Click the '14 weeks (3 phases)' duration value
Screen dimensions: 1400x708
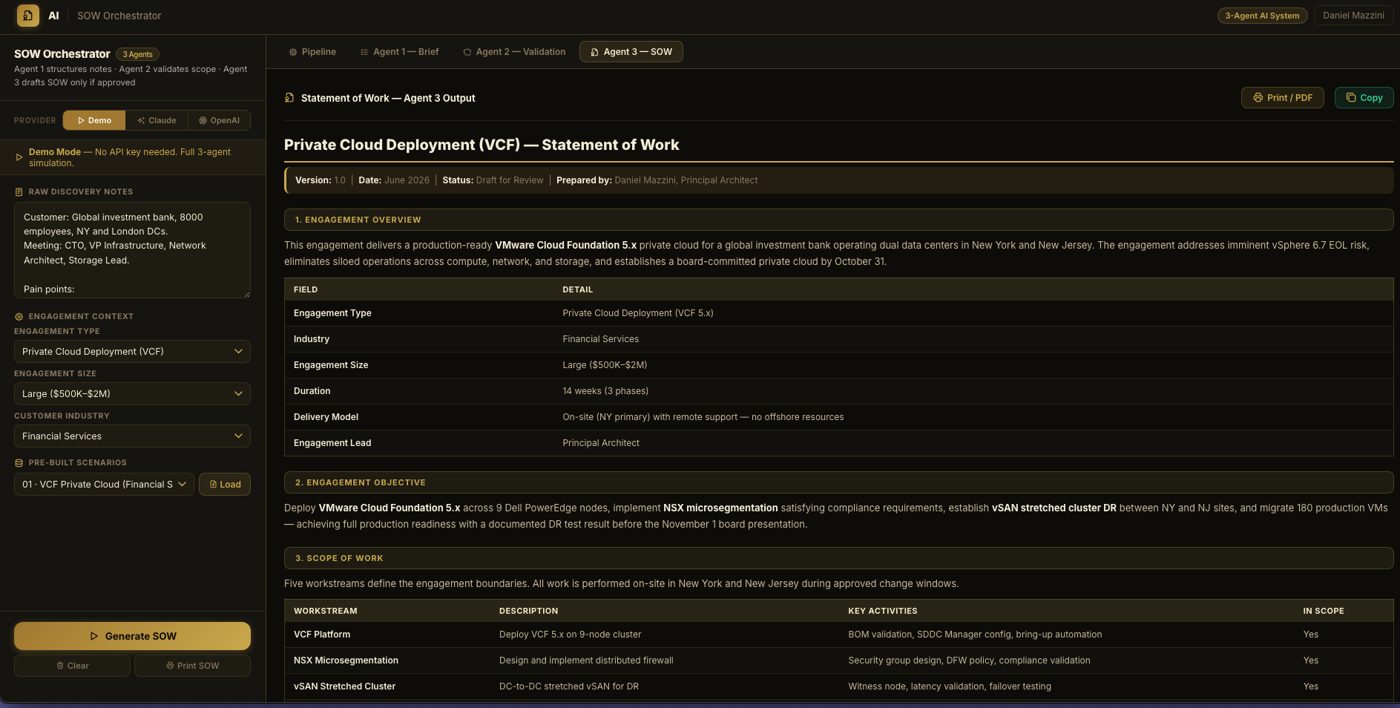click(605, 391)
